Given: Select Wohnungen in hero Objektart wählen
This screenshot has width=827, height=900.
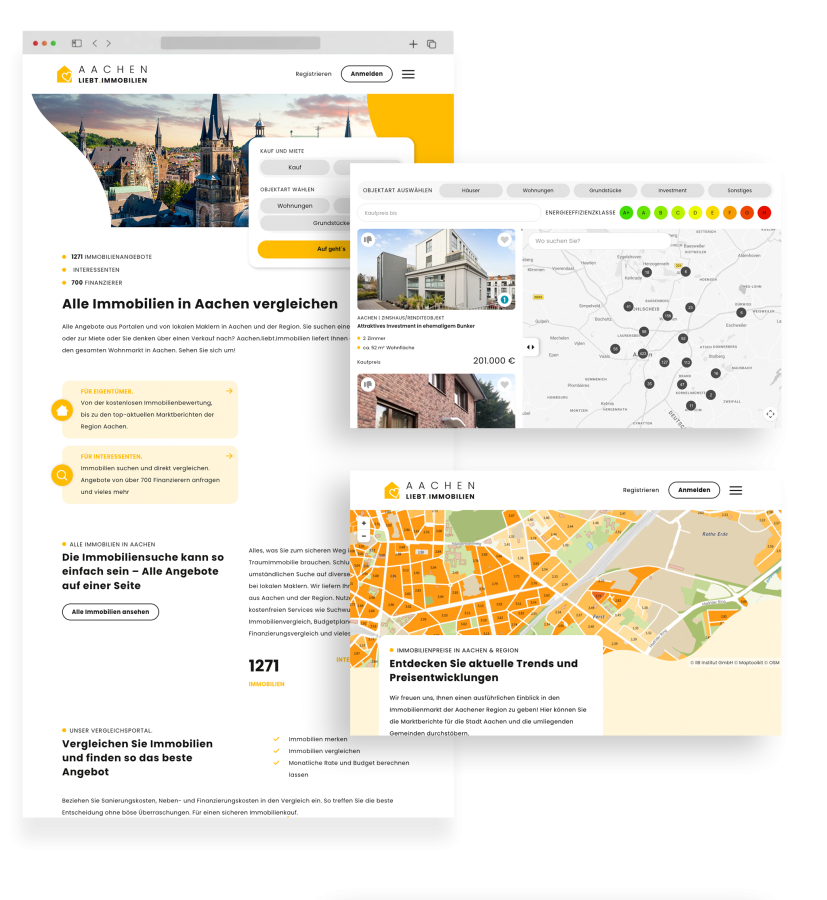Looking at the screenshot, I should [x=295, y=205].
